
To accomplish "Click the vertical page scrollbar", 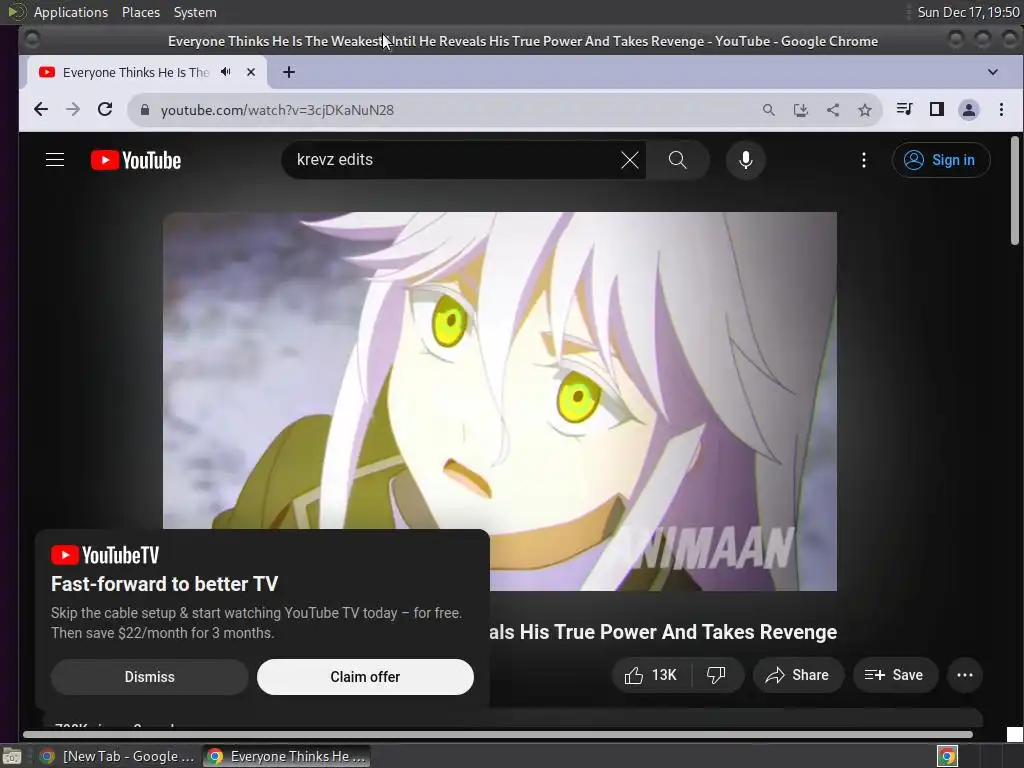I will click(1014, 191).
